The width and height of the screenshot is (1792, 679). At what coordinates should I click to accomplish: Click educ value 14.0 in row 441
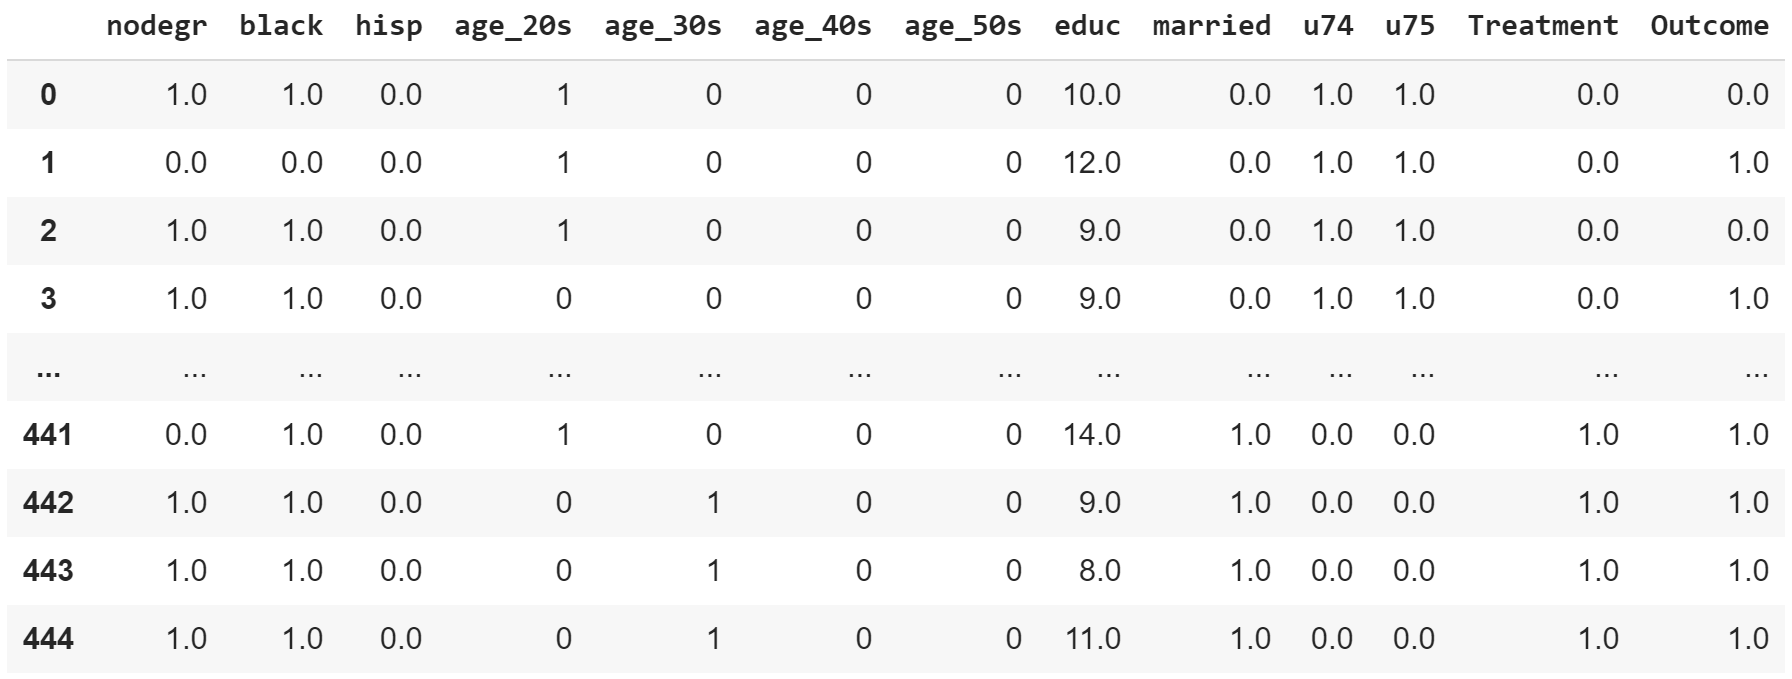1092,435
